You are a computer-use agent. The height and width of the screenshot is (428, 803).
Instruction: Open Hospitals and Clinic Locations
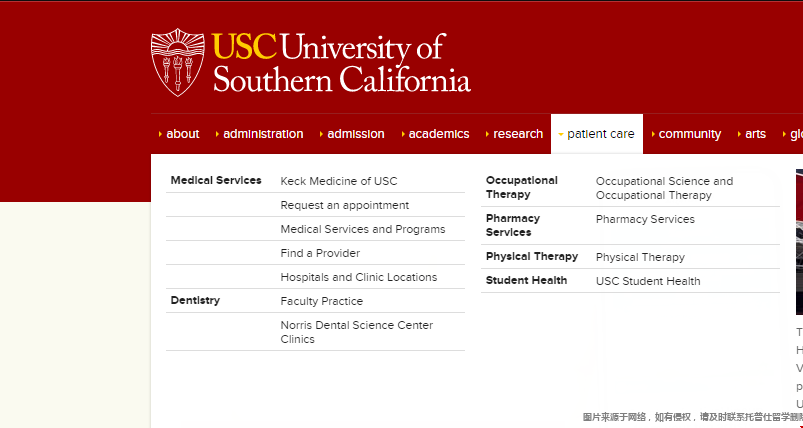click(x=358, y=277)
